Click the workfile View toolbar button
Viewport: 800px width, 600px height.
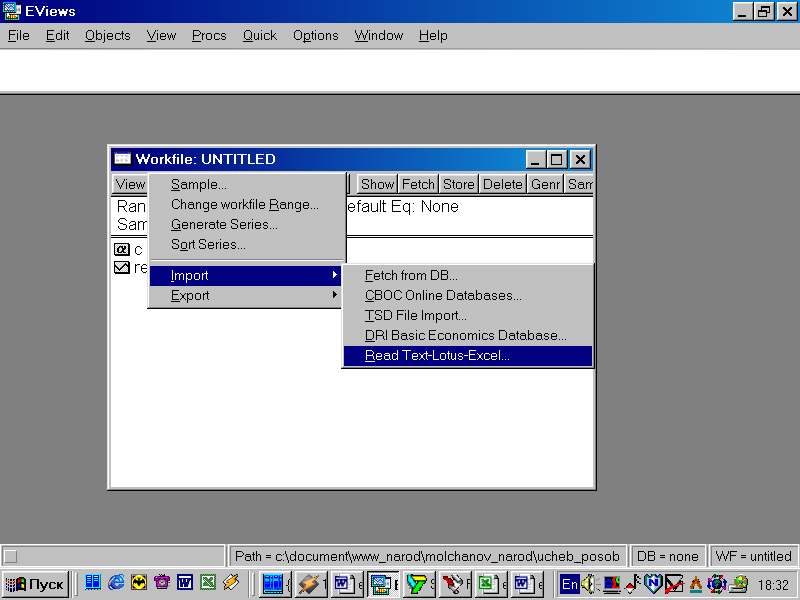[x=130, y=184]
